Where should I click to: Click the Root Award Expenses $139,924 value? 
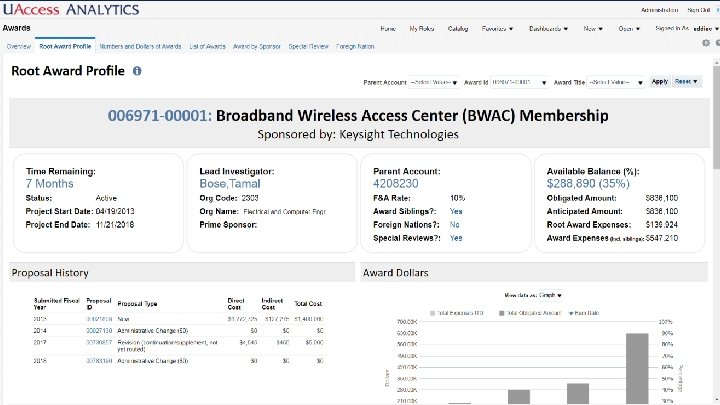(x=662, y=225)
